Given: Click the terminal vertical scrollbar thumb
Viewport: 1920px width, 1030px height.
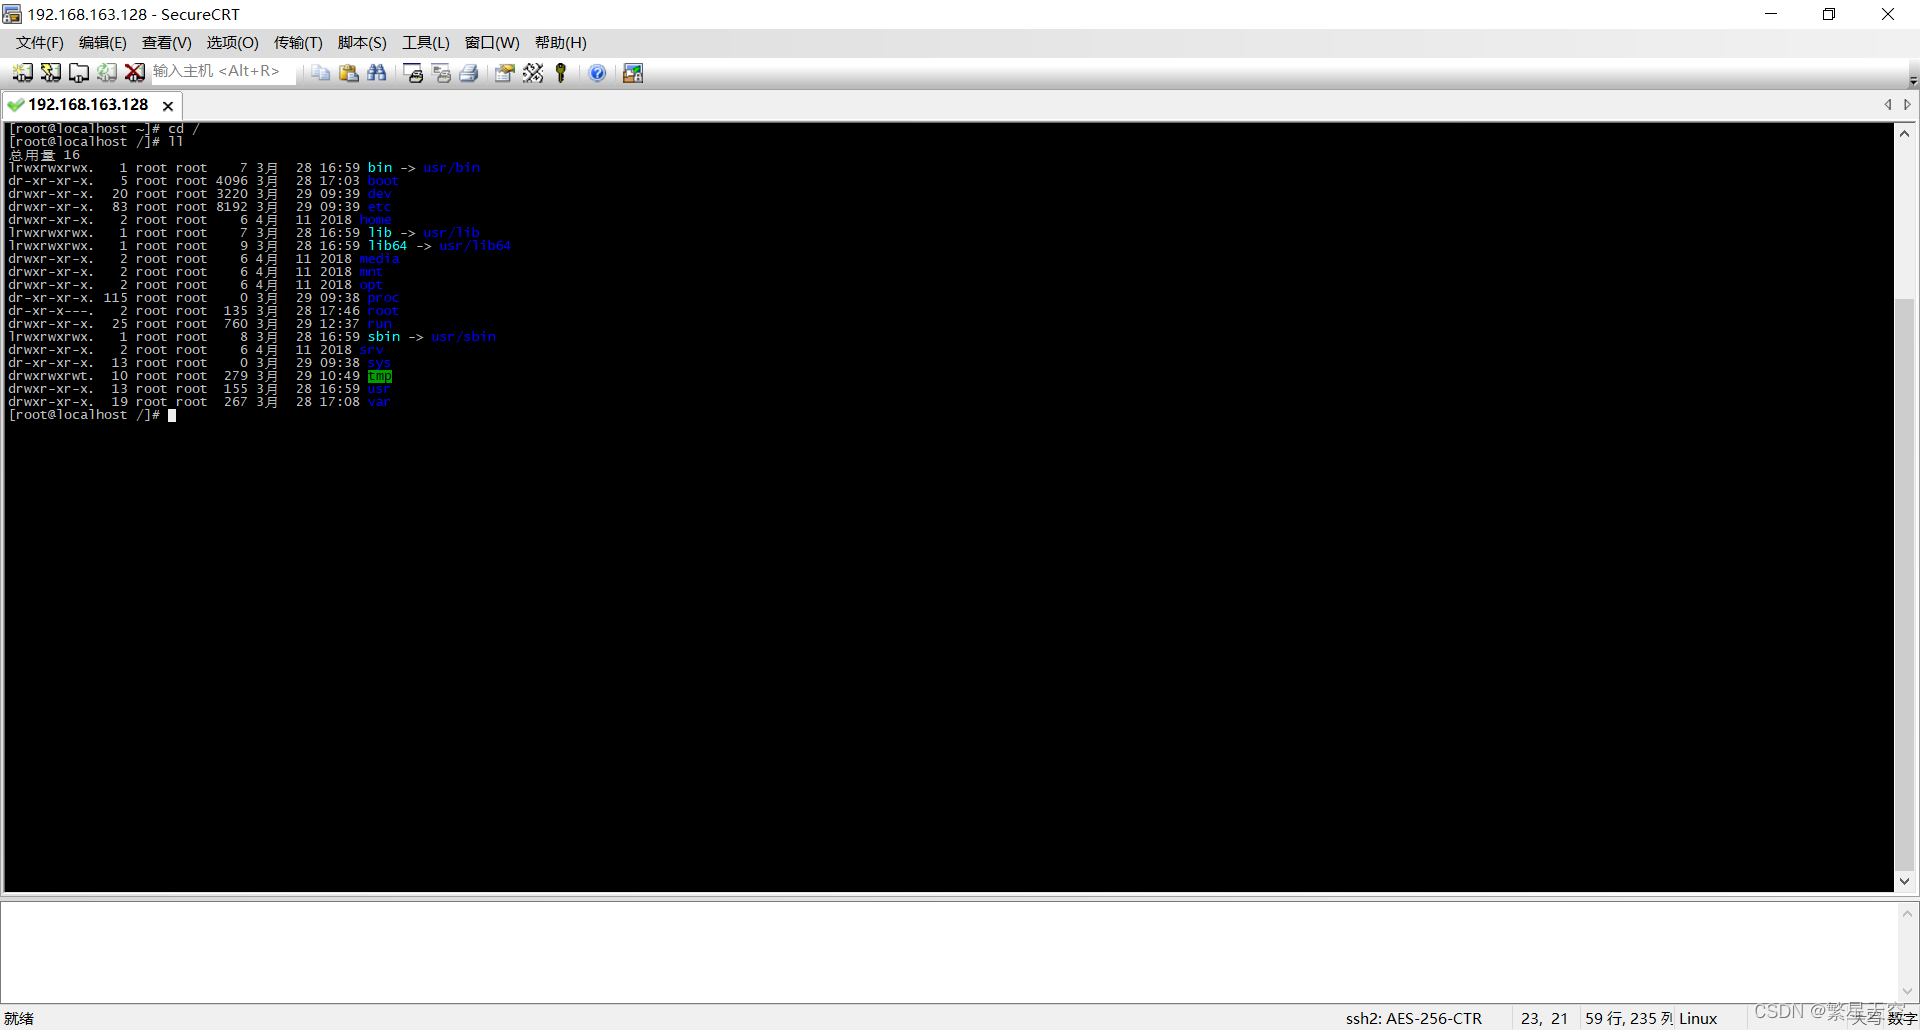Looking at the screenshot, I should (1905, 584).
